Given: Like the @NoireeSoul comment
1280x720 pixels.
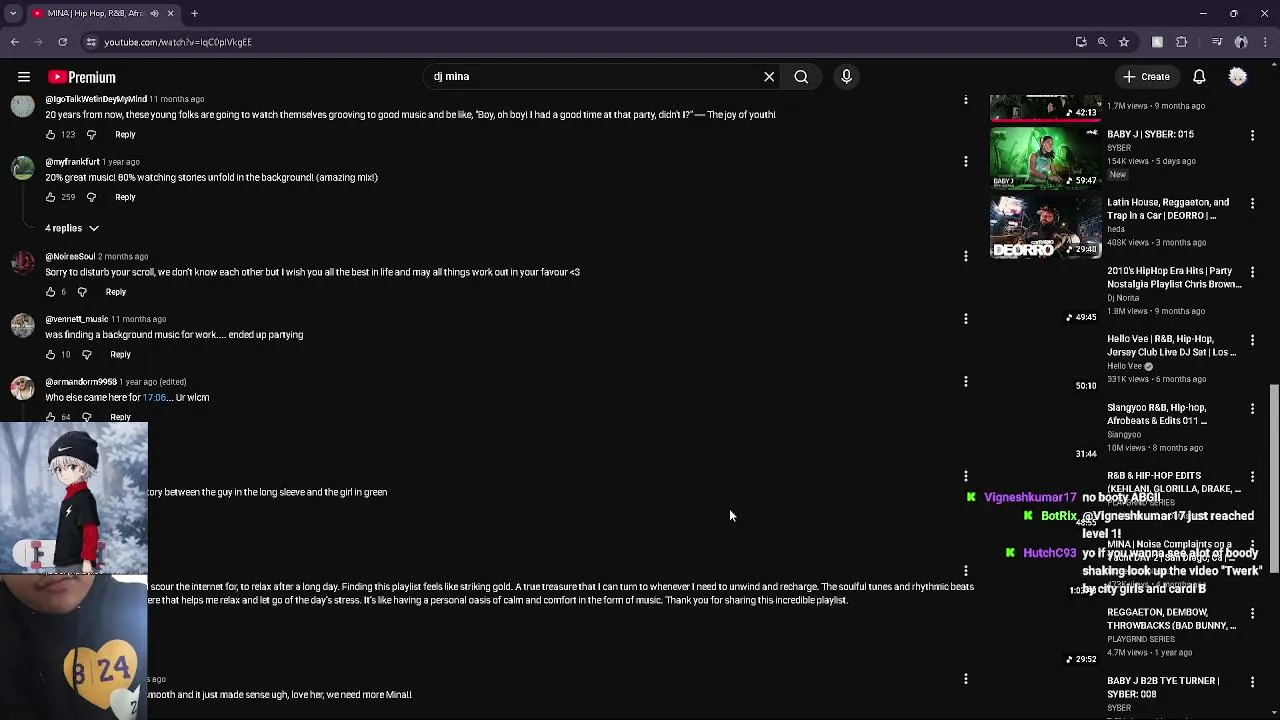Looking at the screenshot, I should (51, 292).
